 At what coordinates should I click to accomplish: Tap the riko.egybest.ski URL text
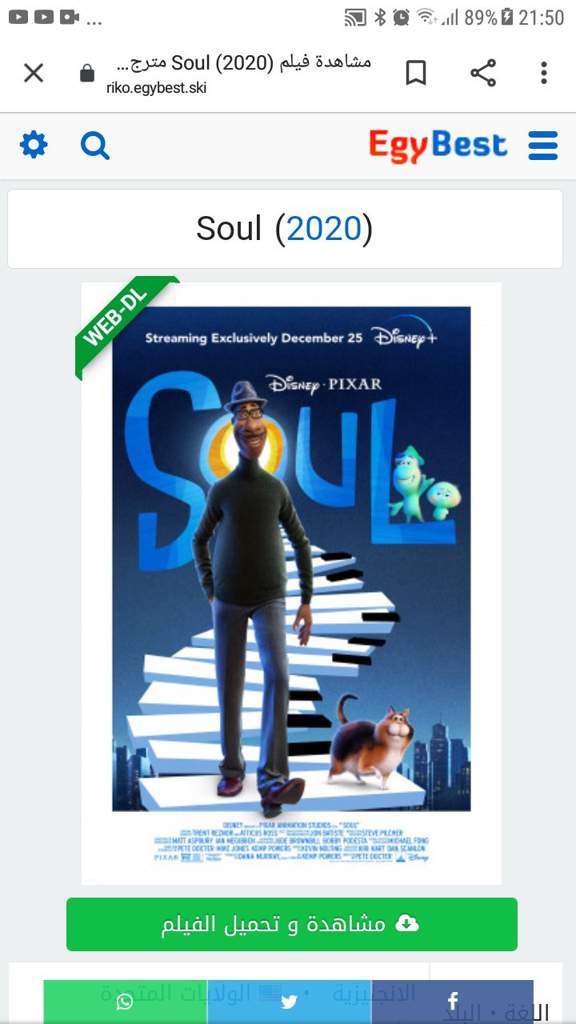156,88
